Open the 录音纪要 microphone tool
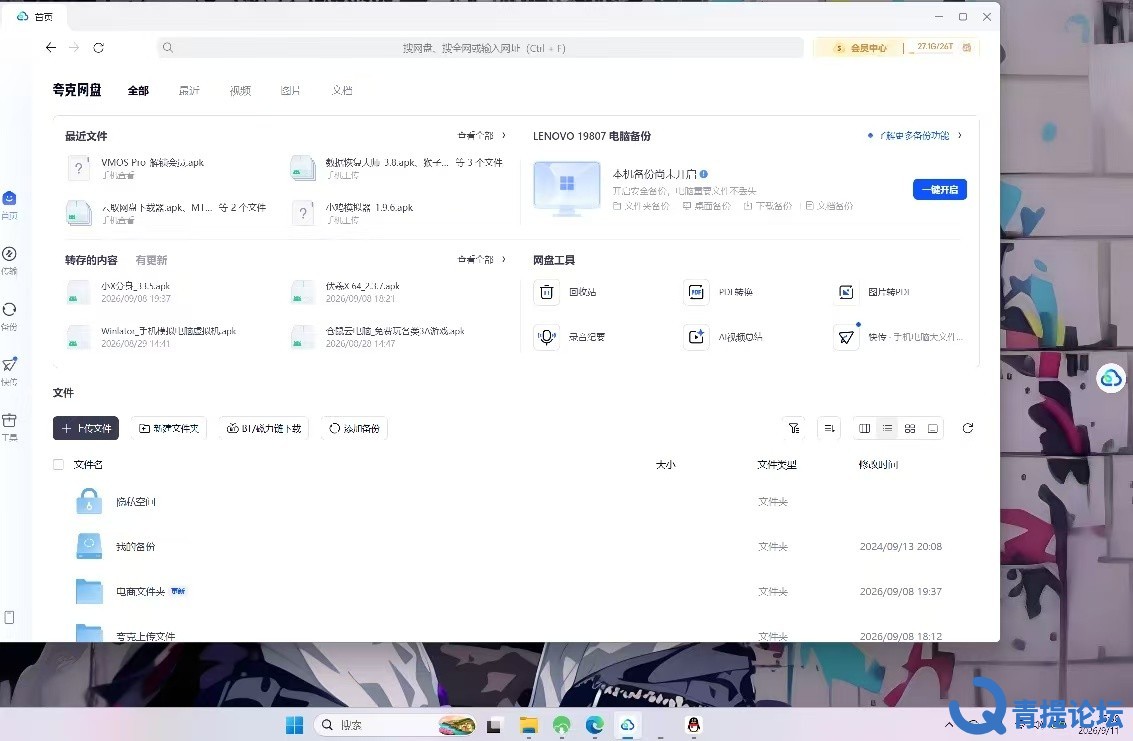 [547, 337]
